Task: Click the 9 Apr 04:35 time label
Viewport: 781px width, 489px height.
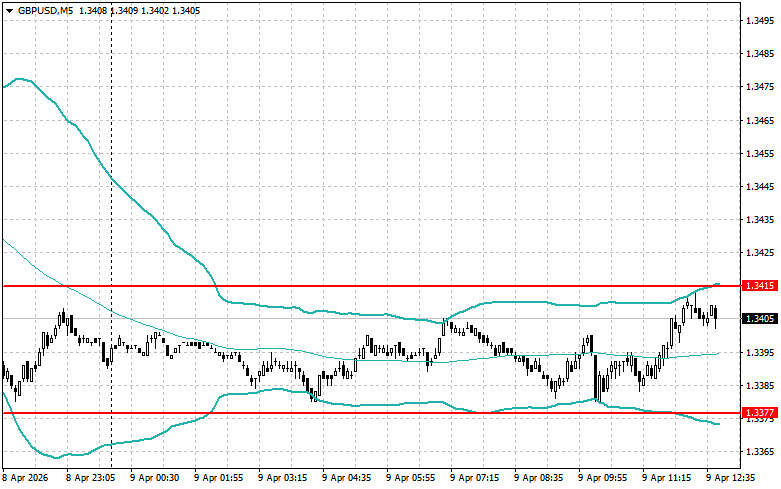Action: (347, 478)
